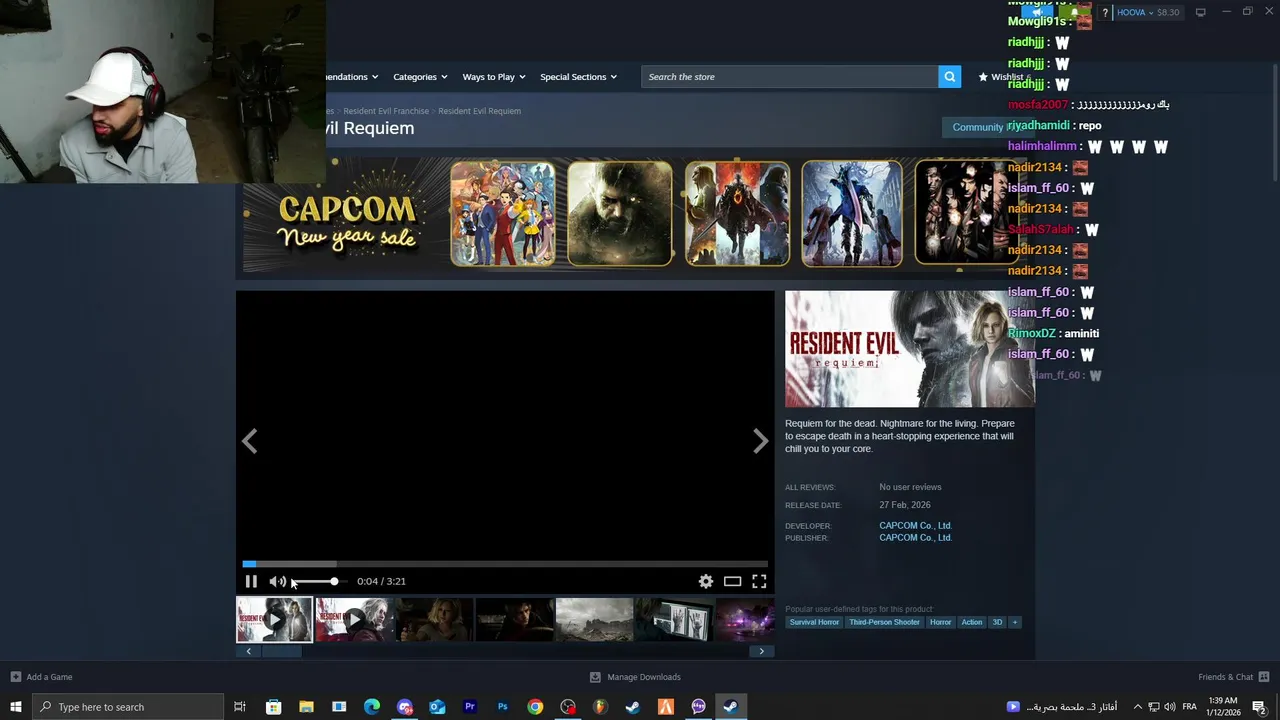Open the HOOVA account dropdown
Screen dimensions: 1280x720
pos(1147,12)
